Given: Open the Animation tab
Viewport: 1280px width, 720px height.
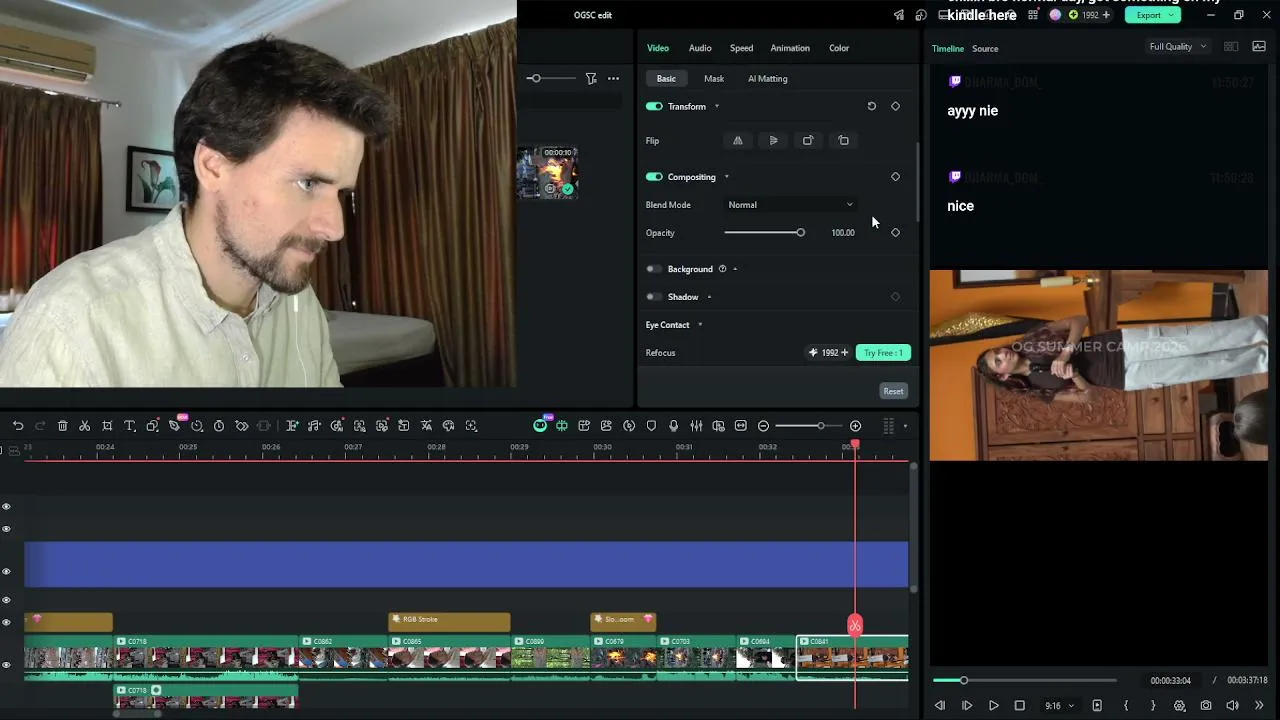Looking at the screenshot, I should coord(790,48).
